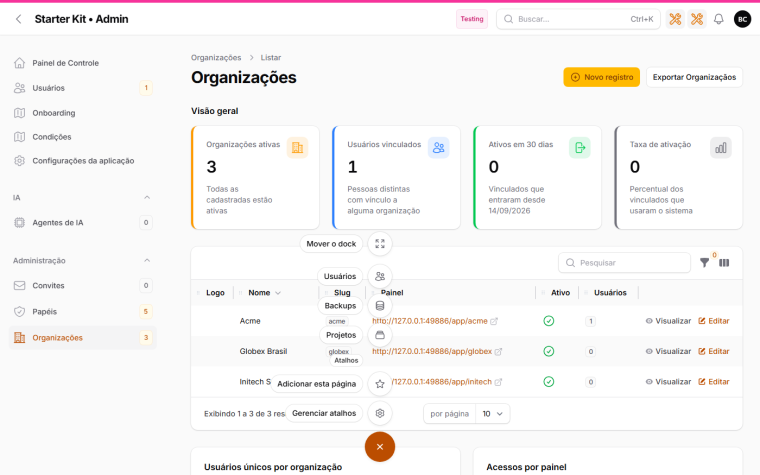Click the acme slug badge
The width and height of the screenshot is (760, 475).
click(337, 321)
